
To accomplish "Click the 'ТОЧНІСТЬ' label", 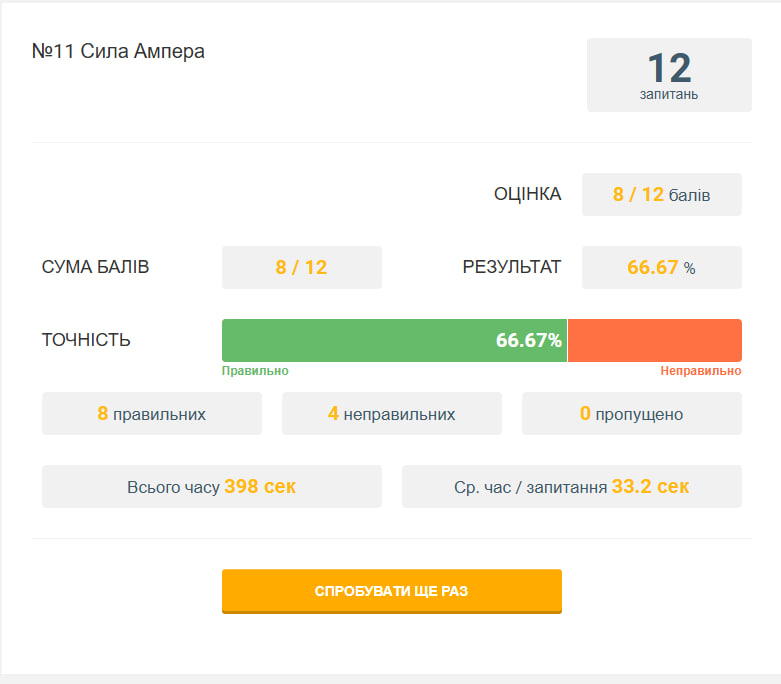I will 86,340.
